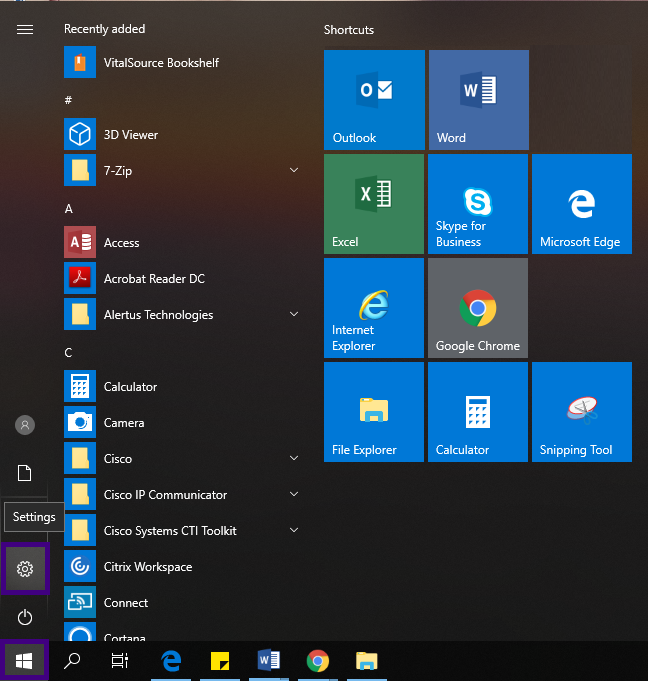Expand the Cisco IP Communicator chevron

tap(294, 494)
